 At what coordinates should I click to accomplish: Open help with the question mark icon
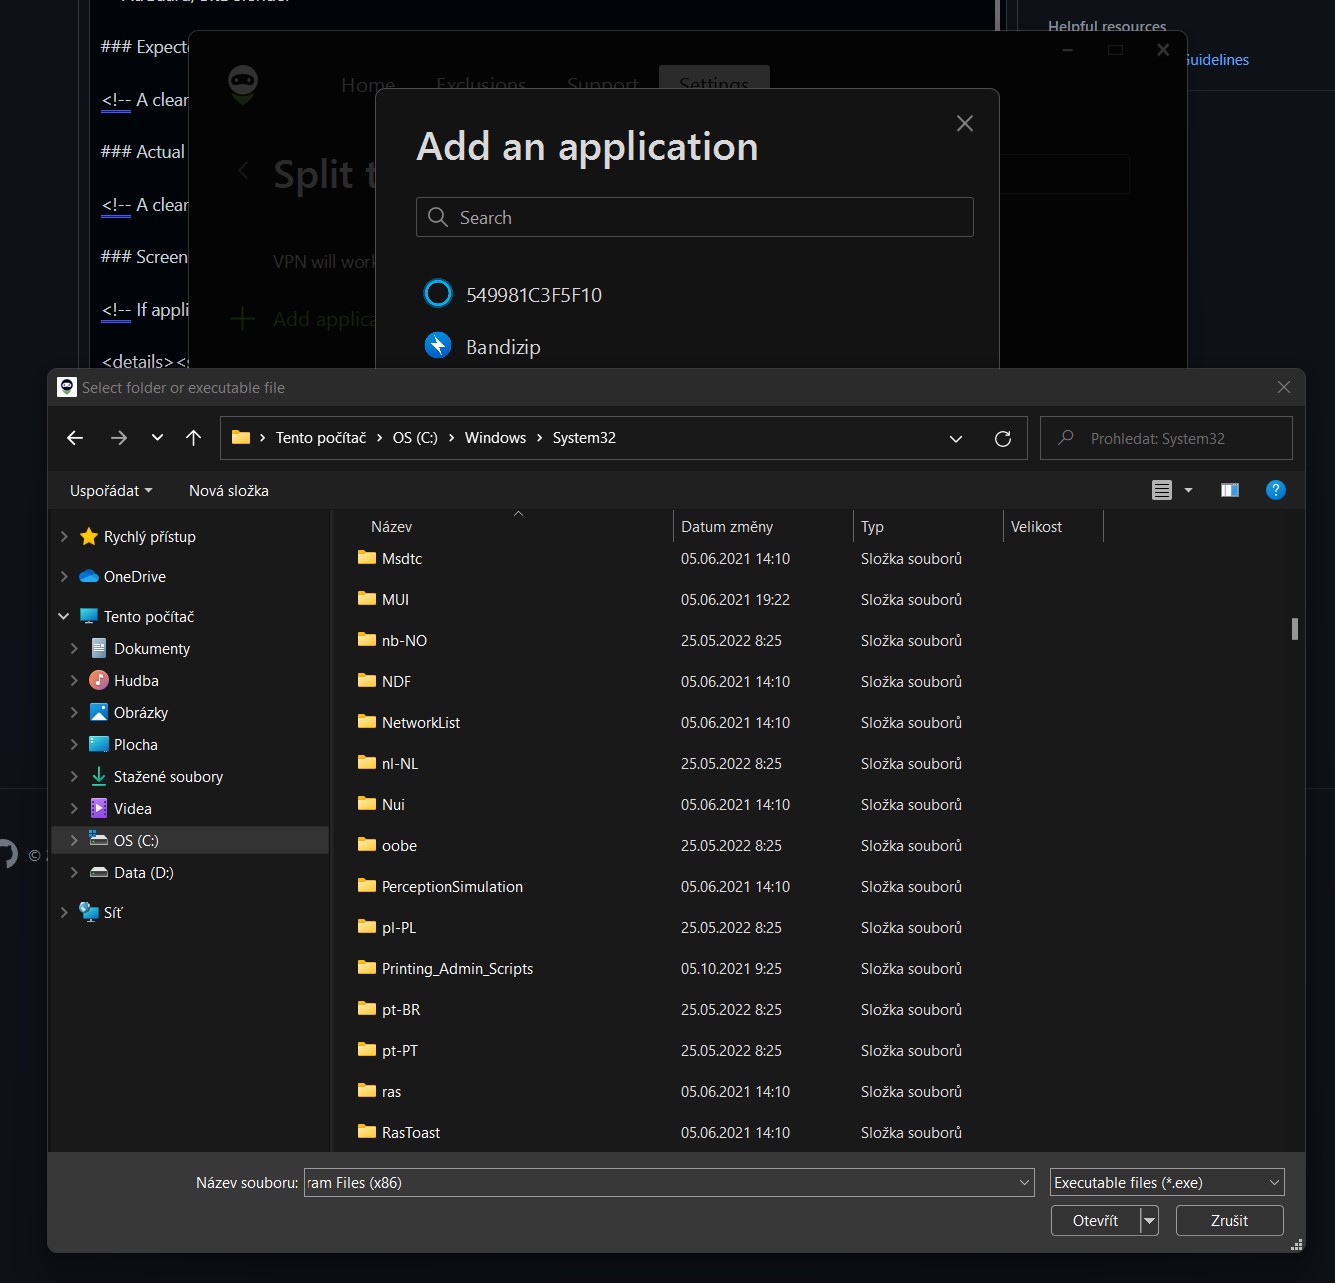point(1275,490)
